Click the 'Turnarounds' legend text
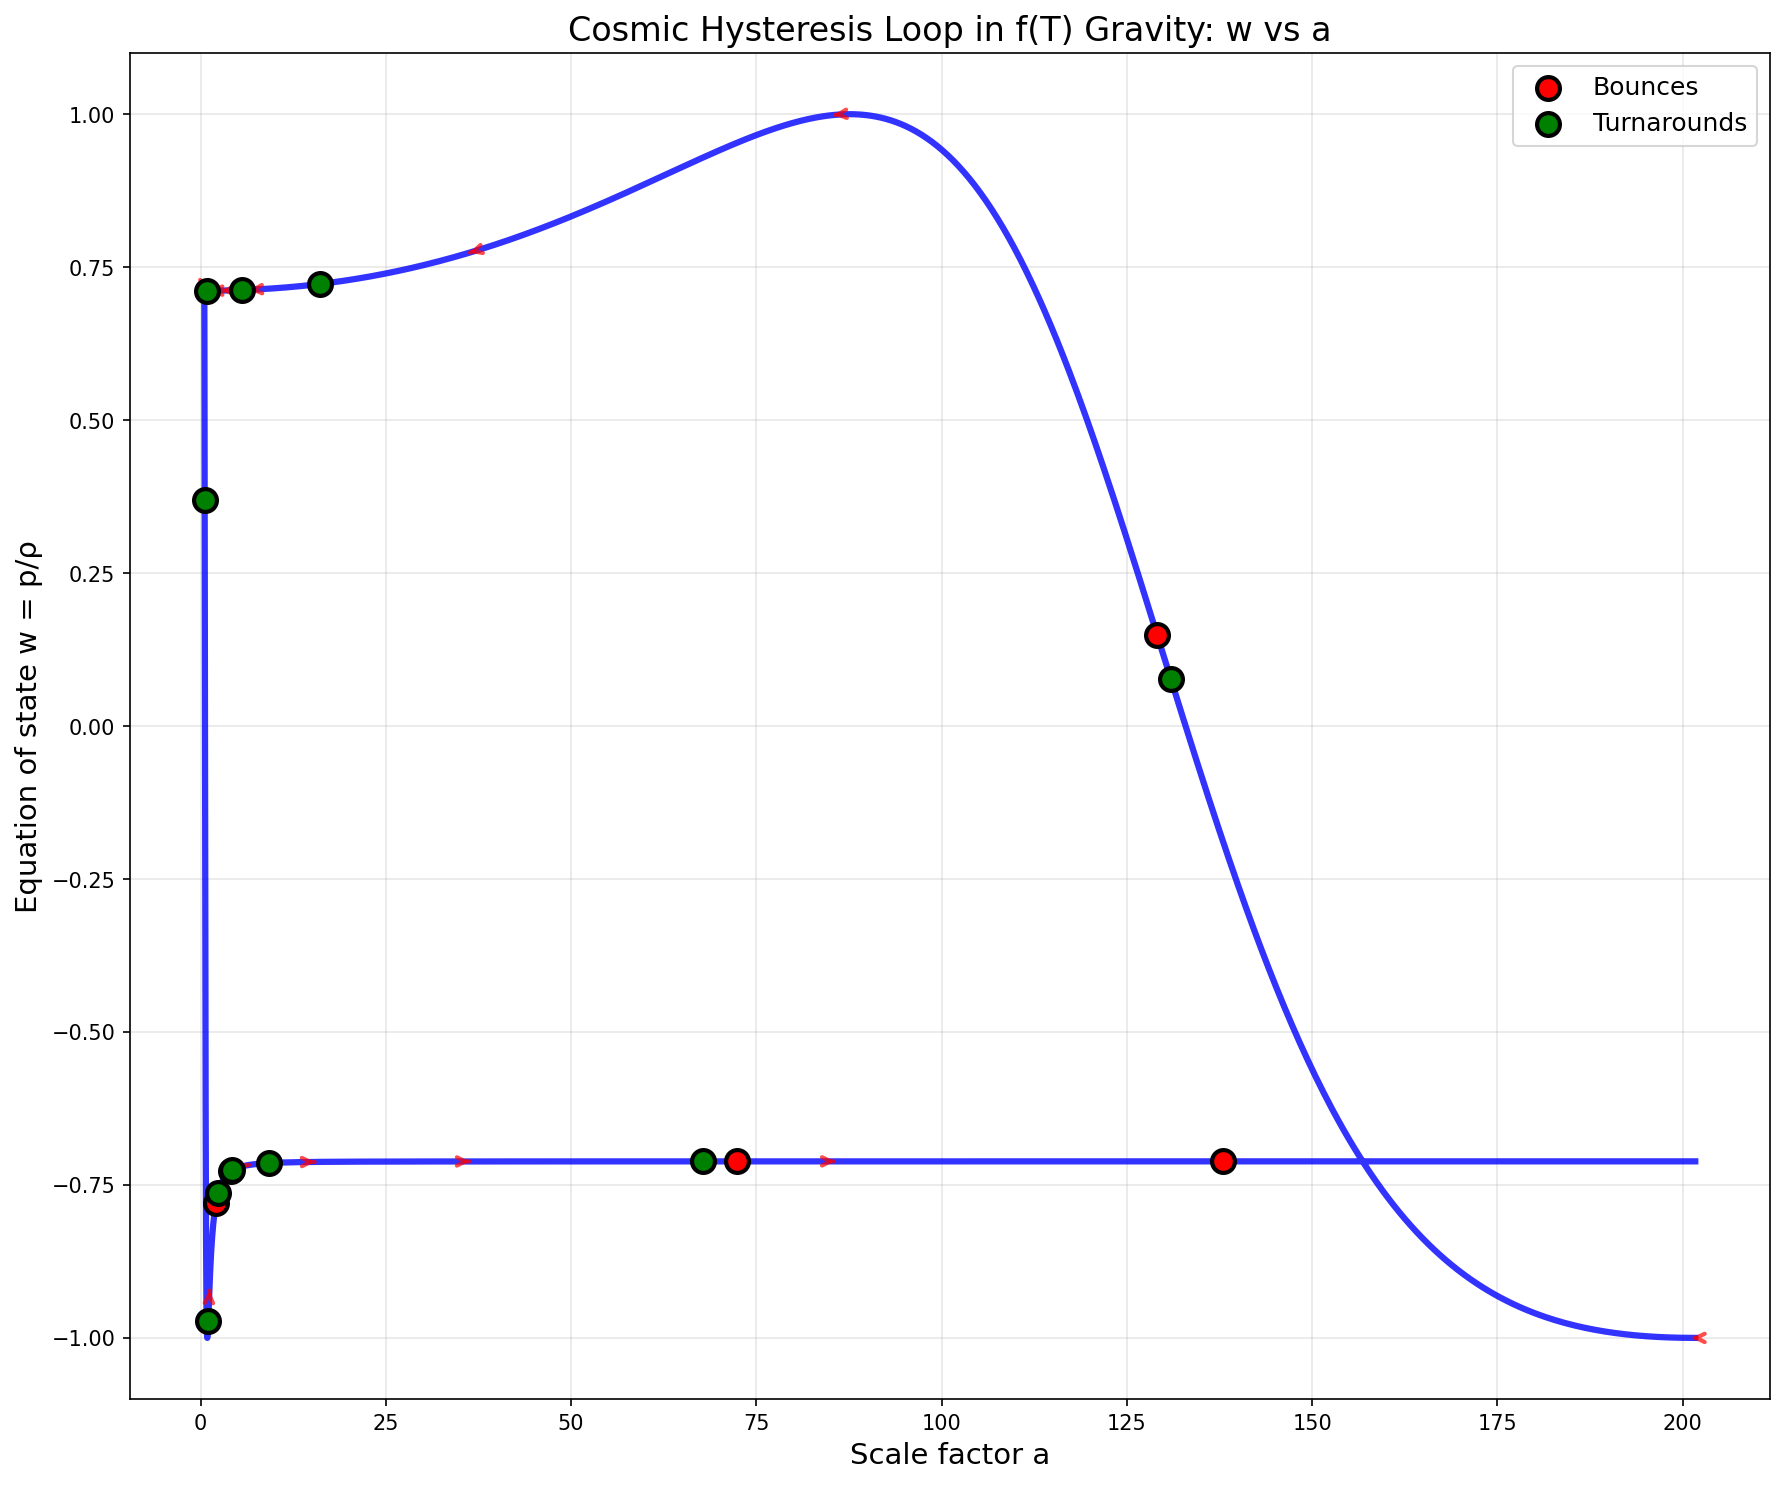This screenshot has height=1485, width=1784. point(1670,123)
